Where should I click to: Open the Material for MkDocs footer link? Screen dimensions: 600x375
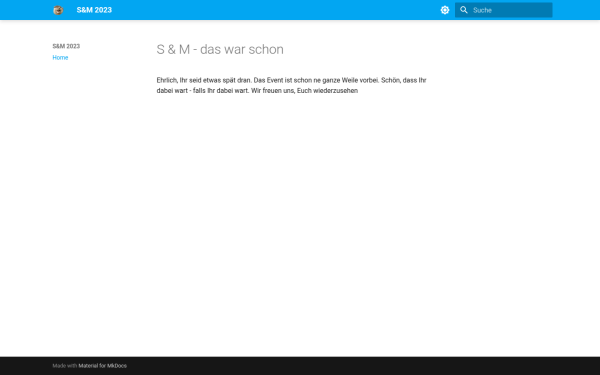[x=103, y=366]
